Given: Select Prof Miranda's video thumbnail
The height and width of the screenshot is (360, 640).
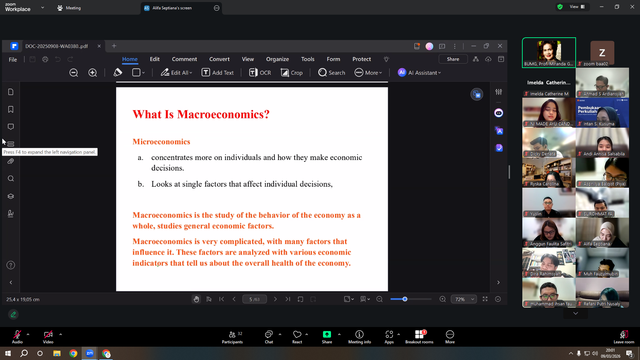Looking at the screenshot, I should pyautogui.click(x=549, y=52).
